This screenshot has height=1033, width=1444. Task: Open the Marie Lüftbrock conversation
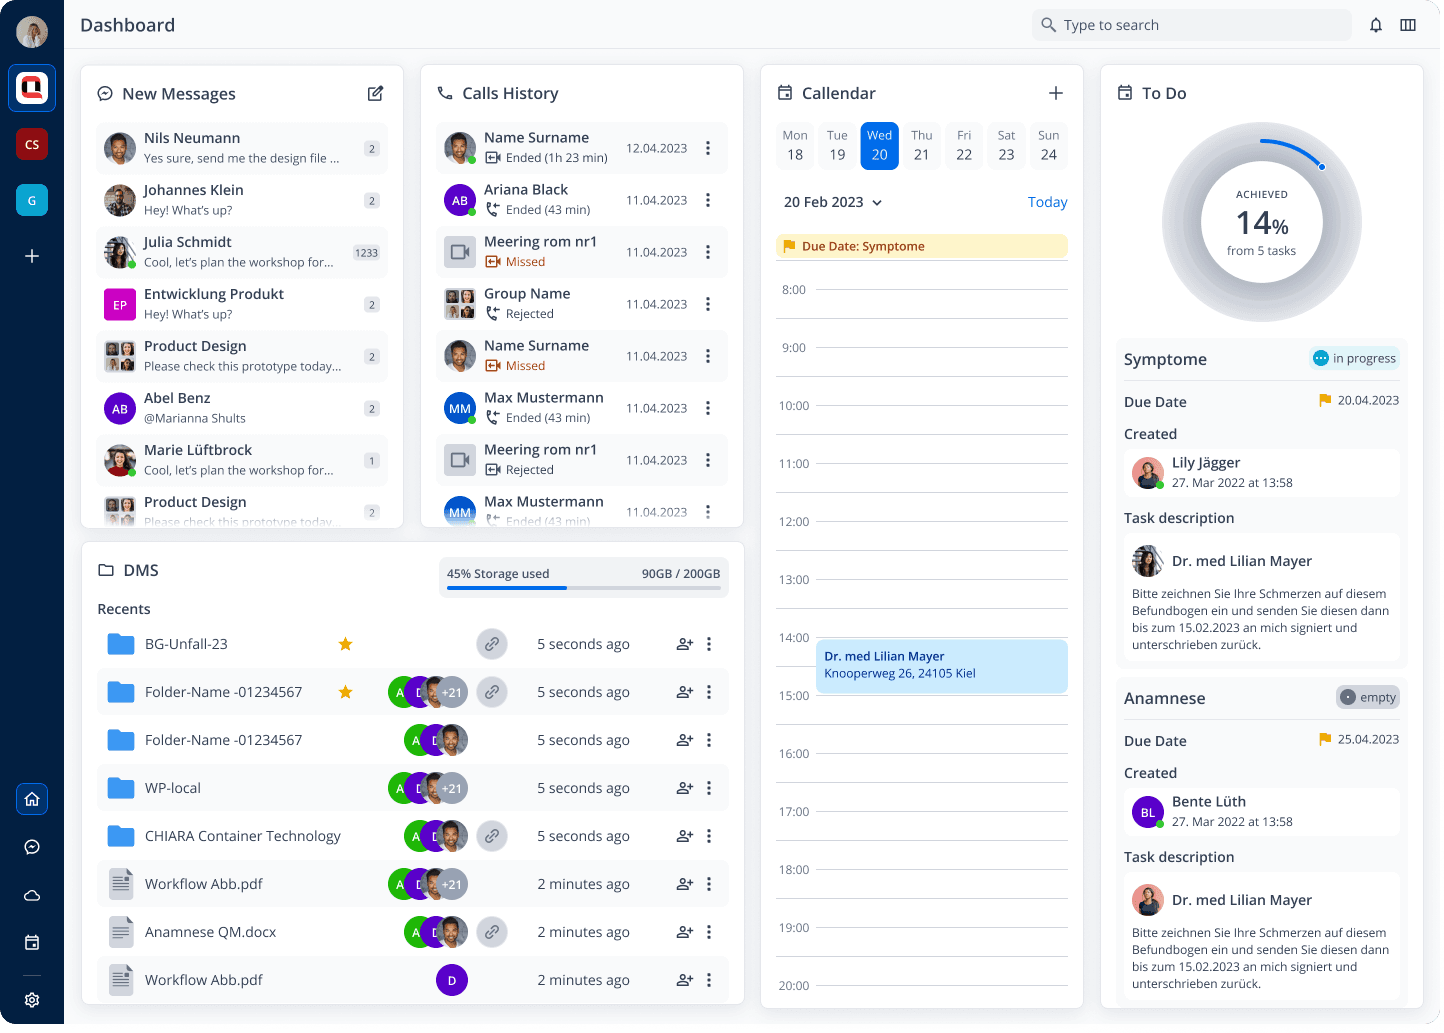tap(242, 460)
